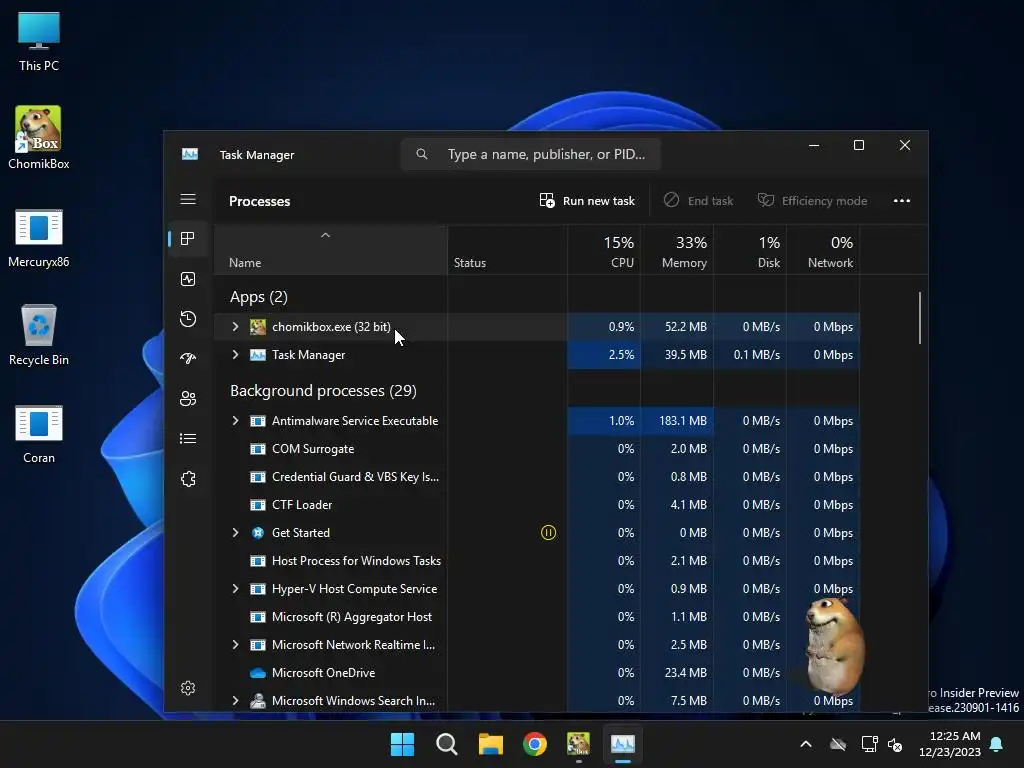Sort by the CPU column header
The width and height of the screenshot is (1024, 768).
tap(604, 250)
